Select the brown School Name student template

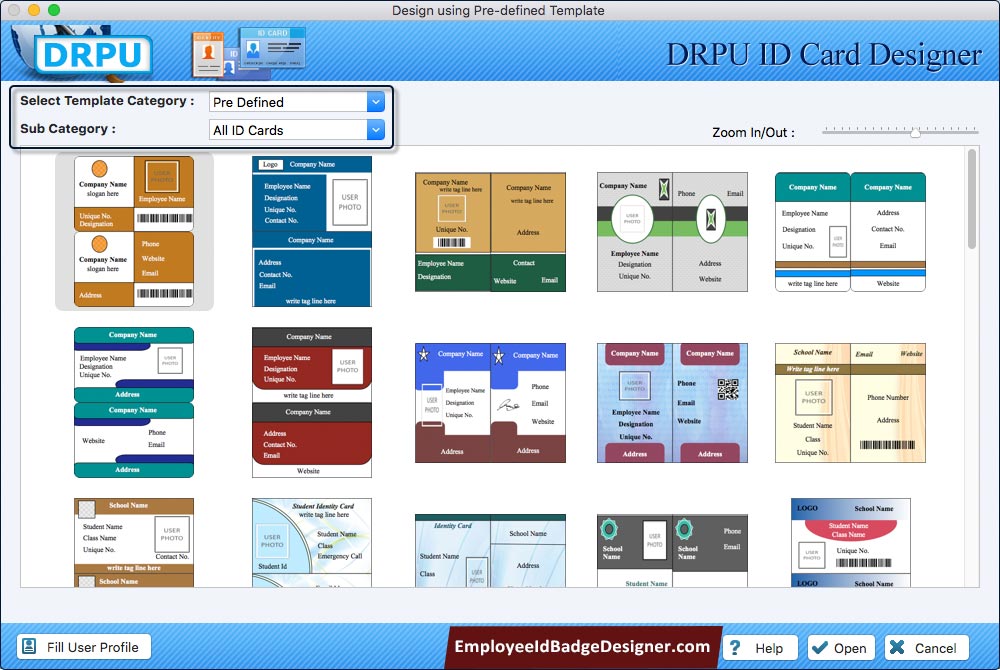click(134, 543)
